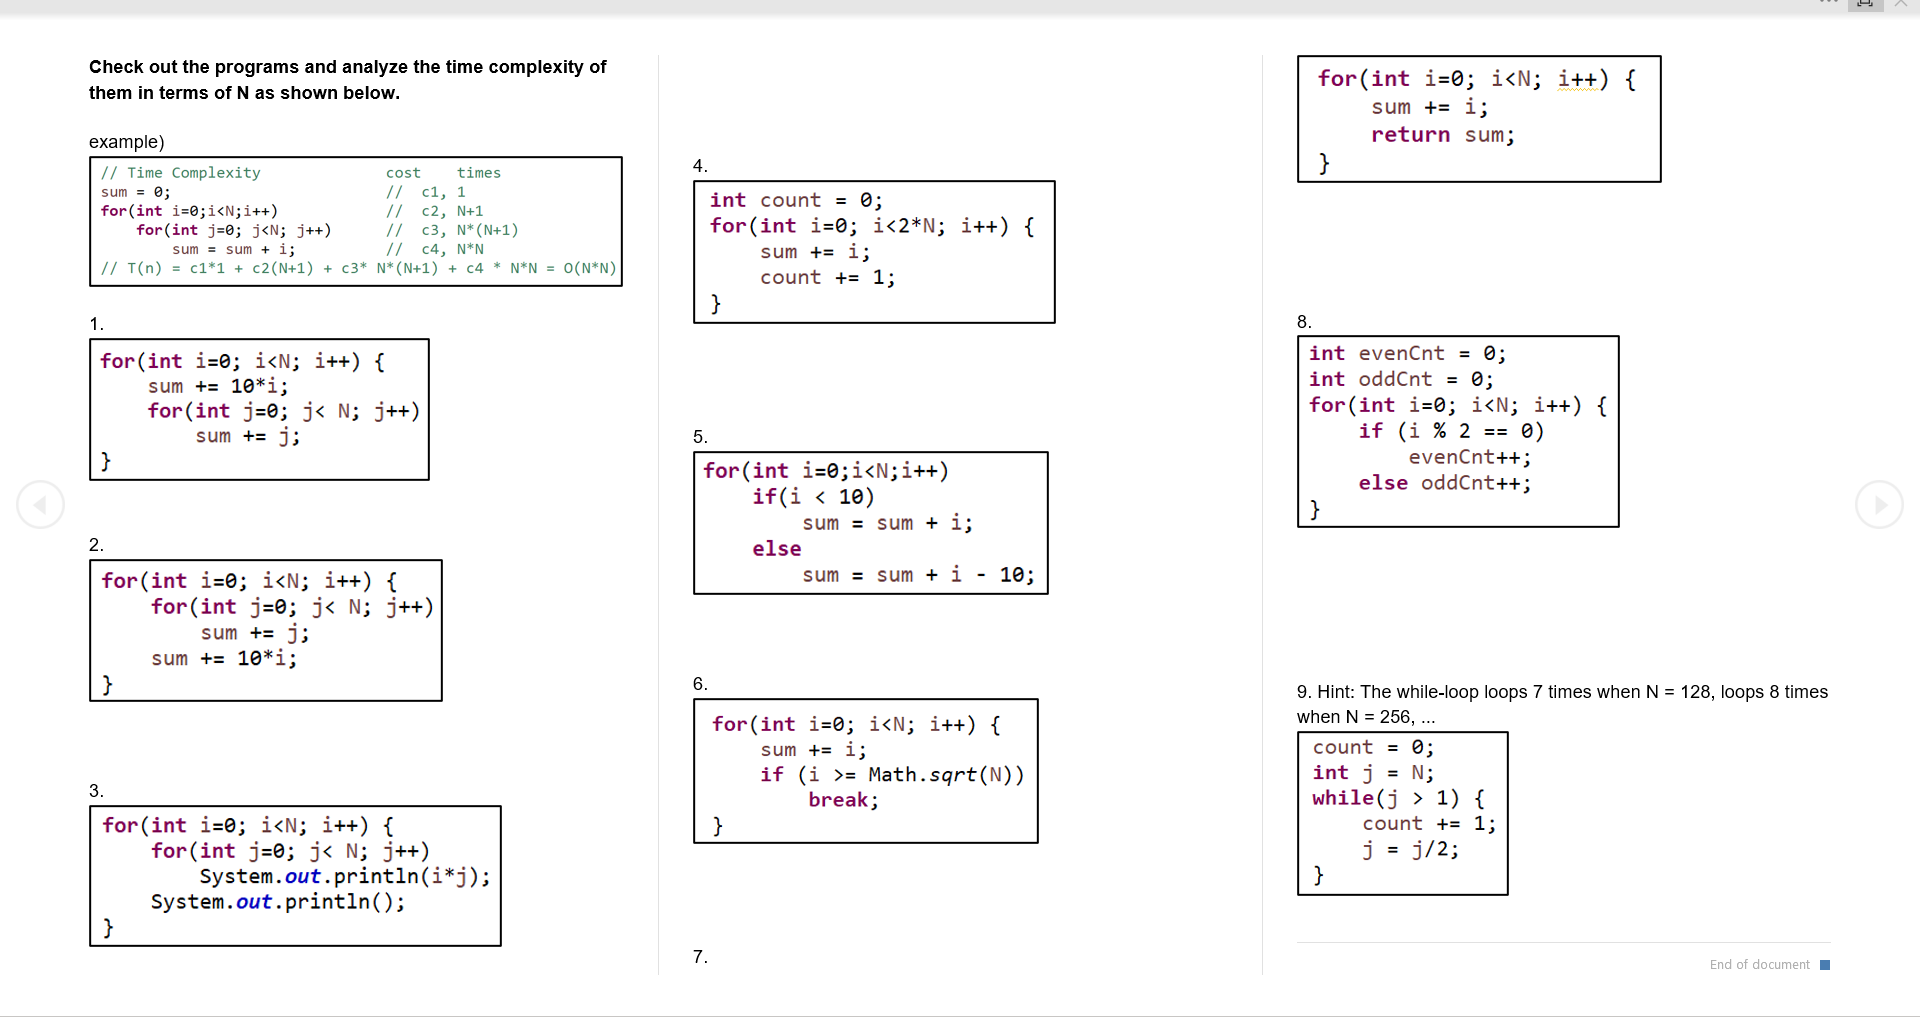Select problem 9 hint text

tap(1562, 703)
